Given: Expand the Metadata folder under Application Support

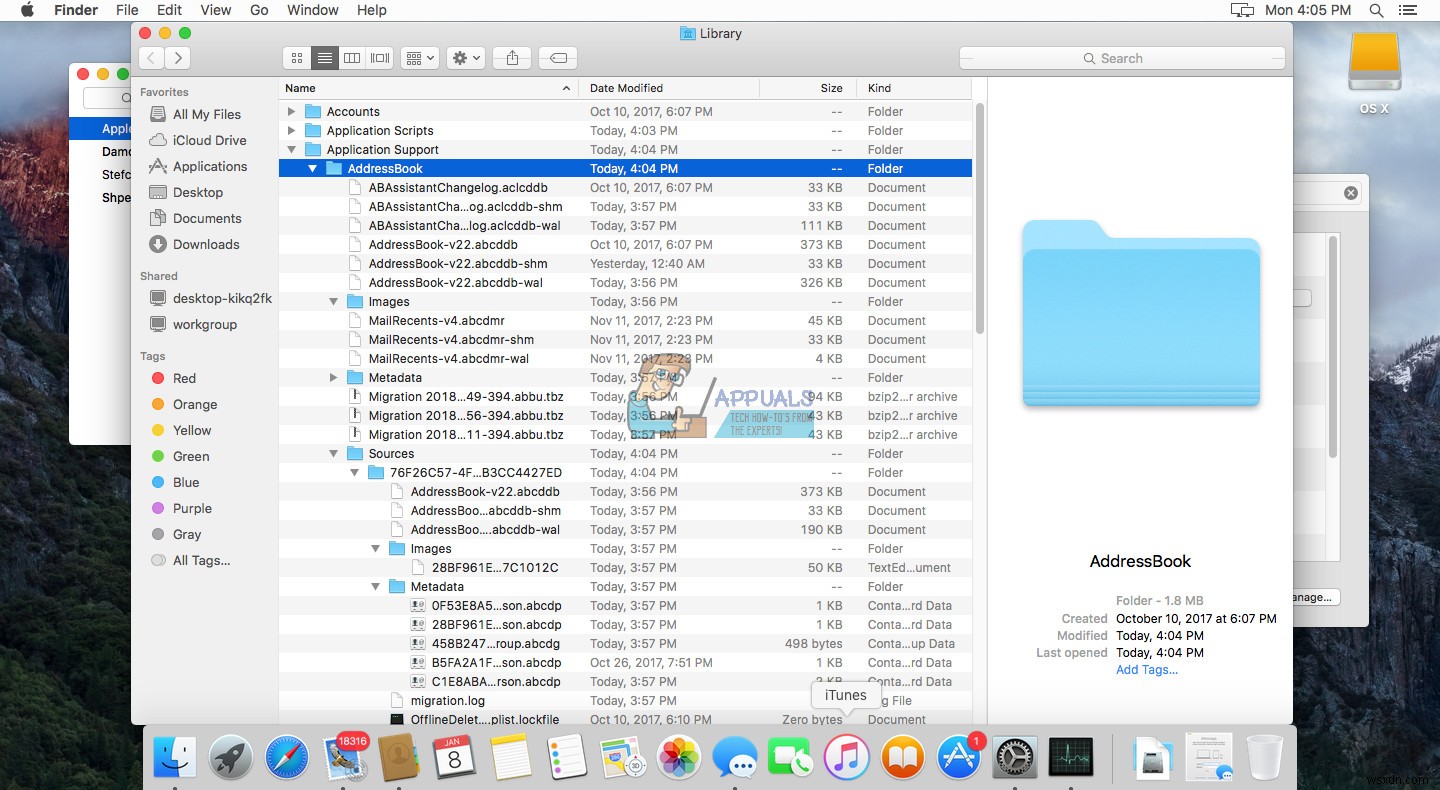Looking at the screenshot, I should tap(333, 377).
